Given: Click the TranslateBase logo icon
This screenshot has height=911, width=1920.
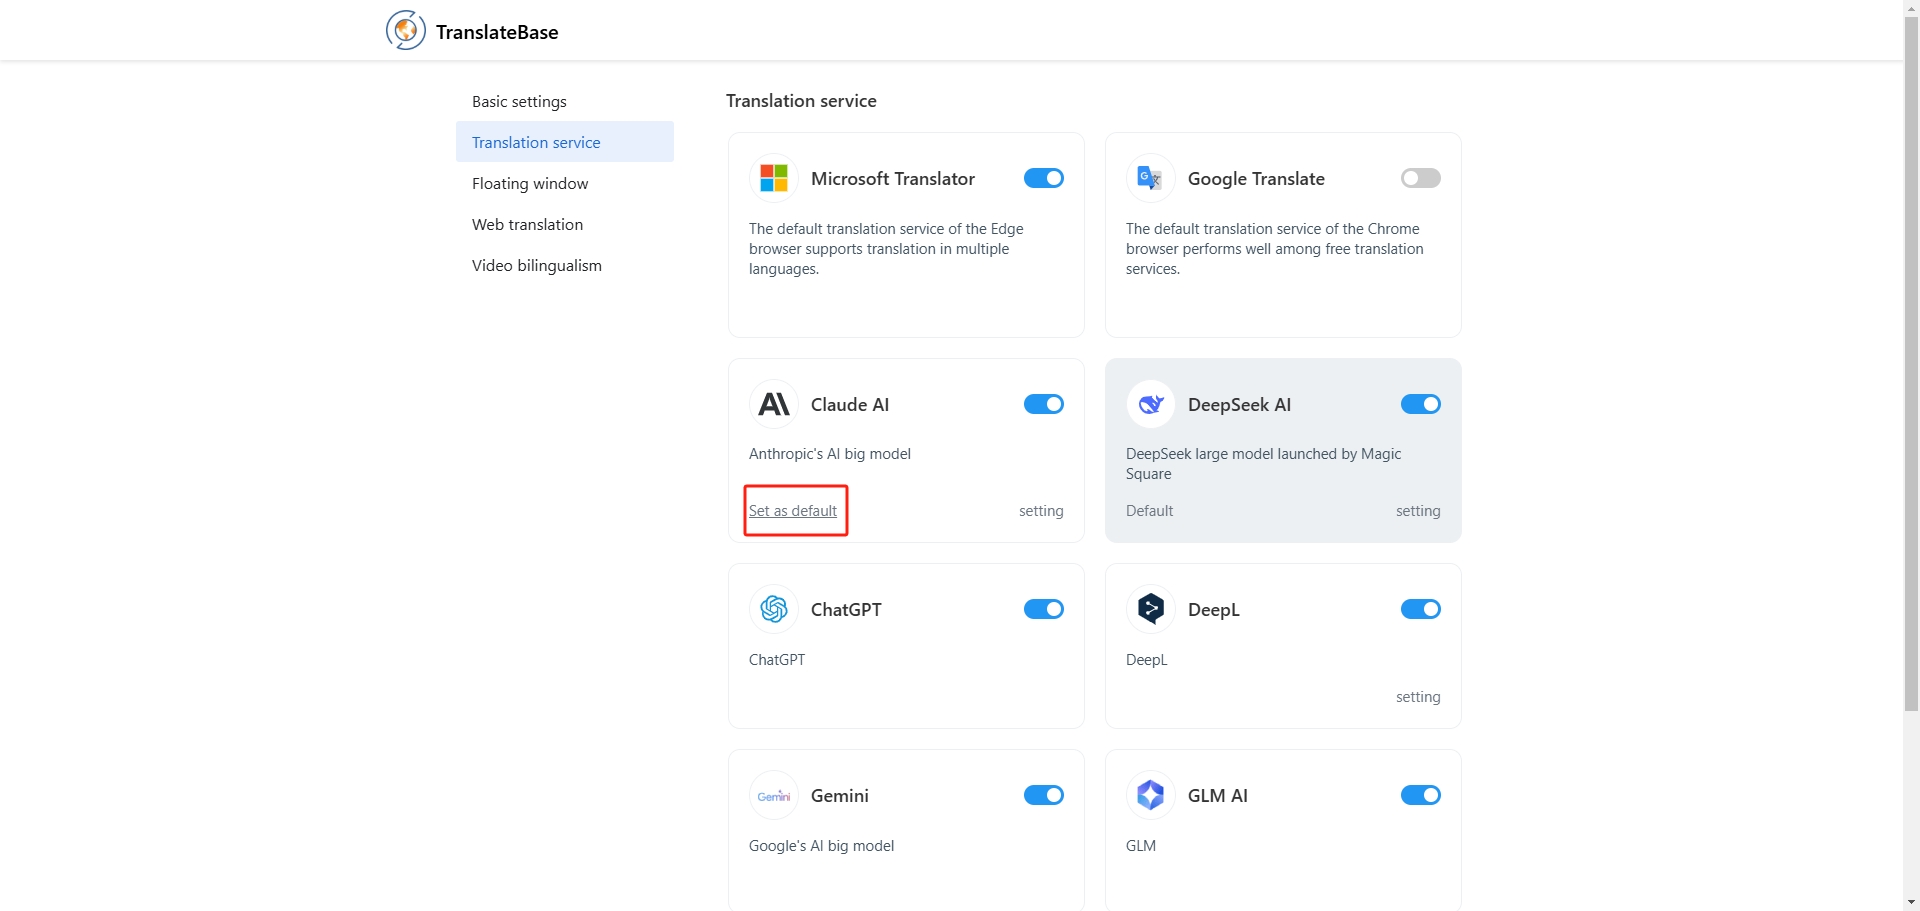Looking at the screenshot, I should (406, 31).
